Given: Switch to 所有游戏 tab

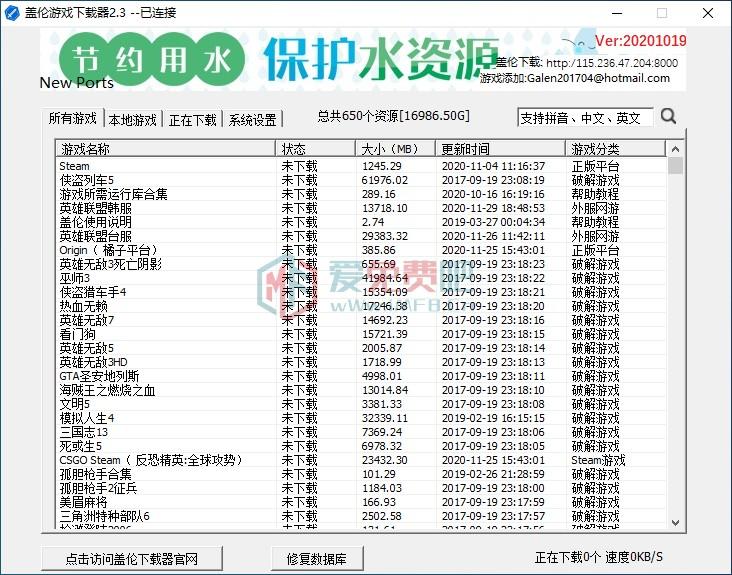Looking at the screenshot, I should [72, 119].
